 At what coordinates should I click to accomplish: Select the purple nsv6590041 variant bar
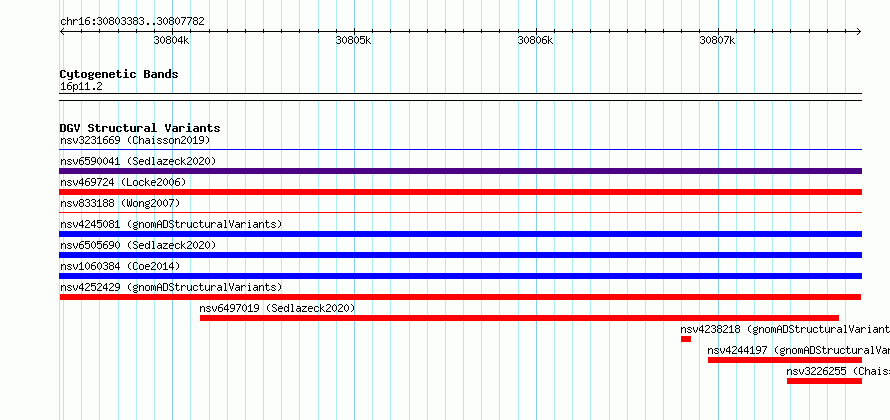click(x=461, y=171)
